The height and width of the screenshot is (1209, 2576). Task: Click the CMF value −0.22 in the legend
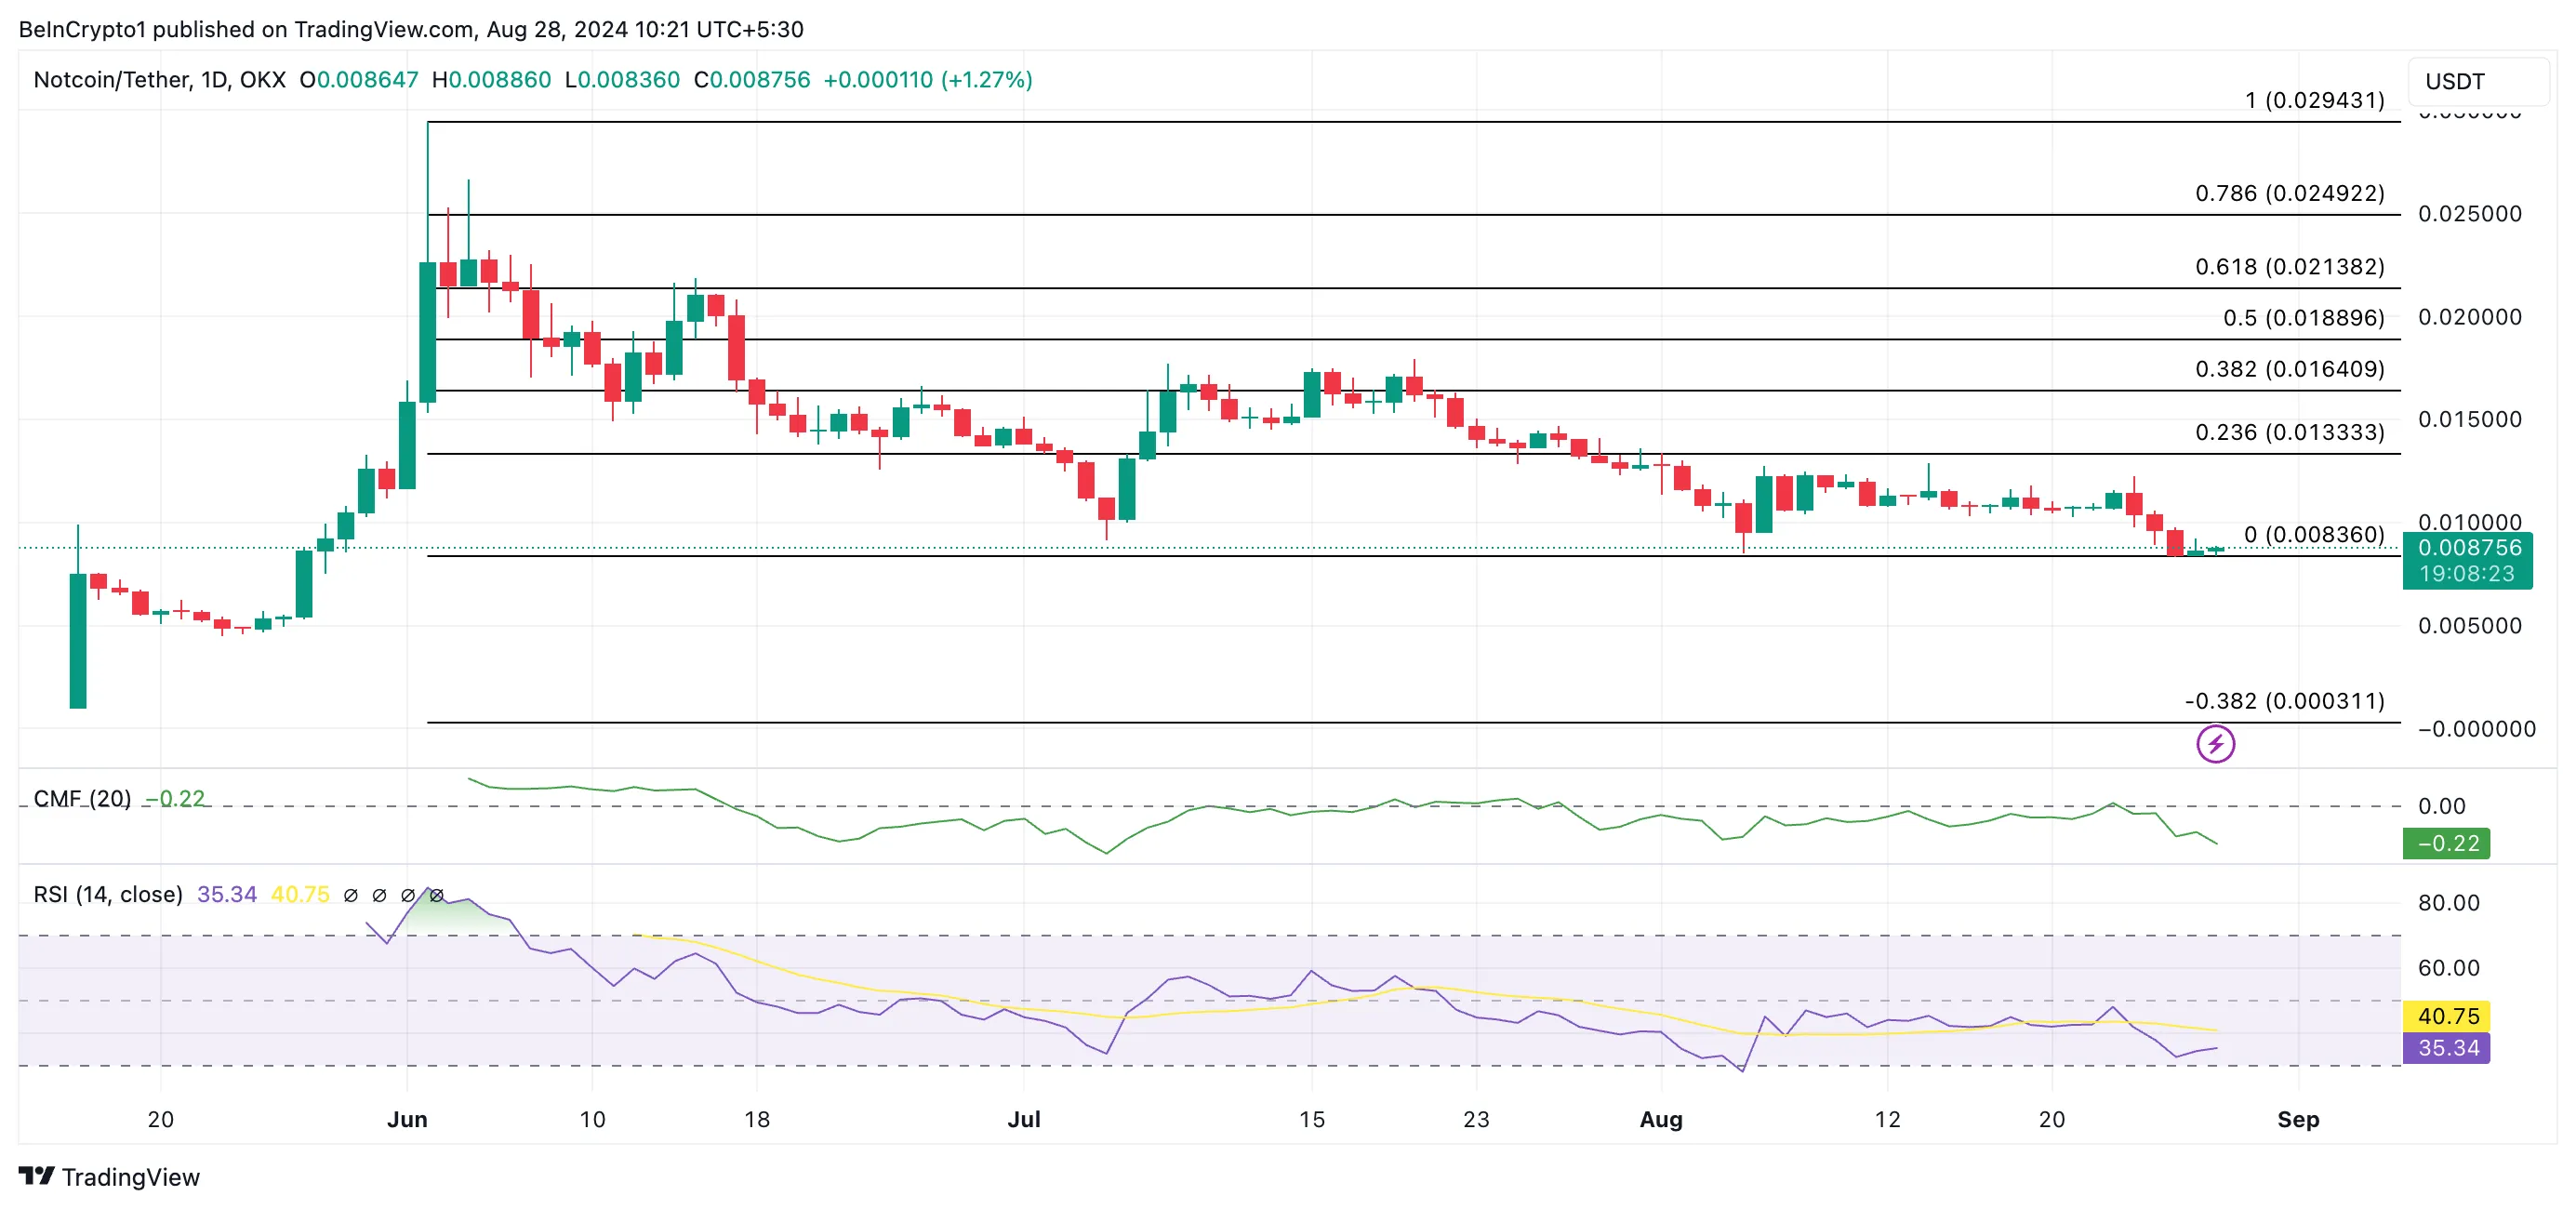174,798
